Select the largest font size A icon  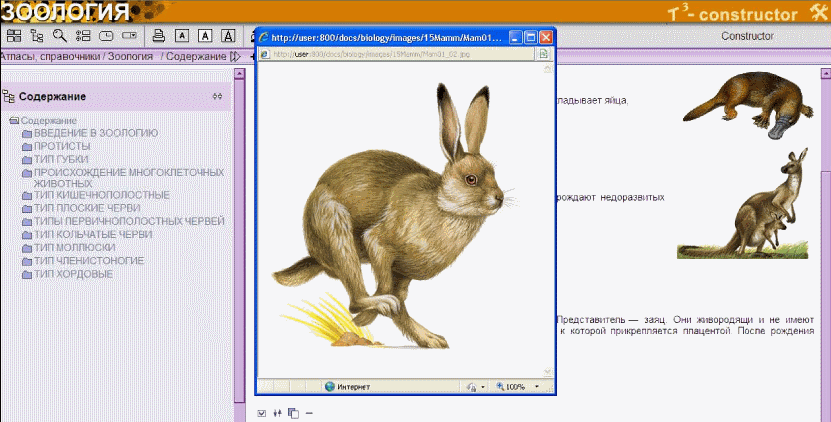coord(228,35)
